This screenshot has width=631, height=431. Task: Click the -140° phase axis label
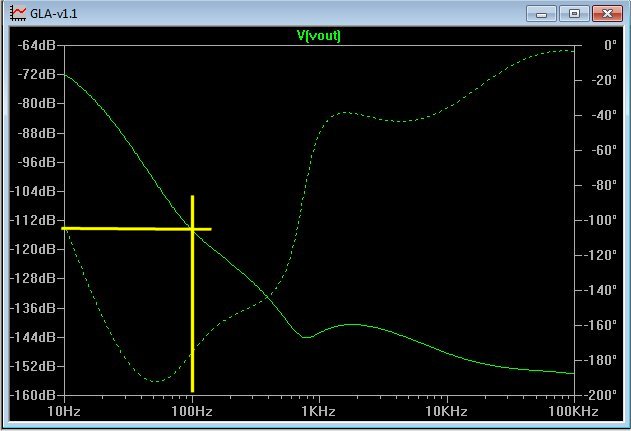pos(601,291)
